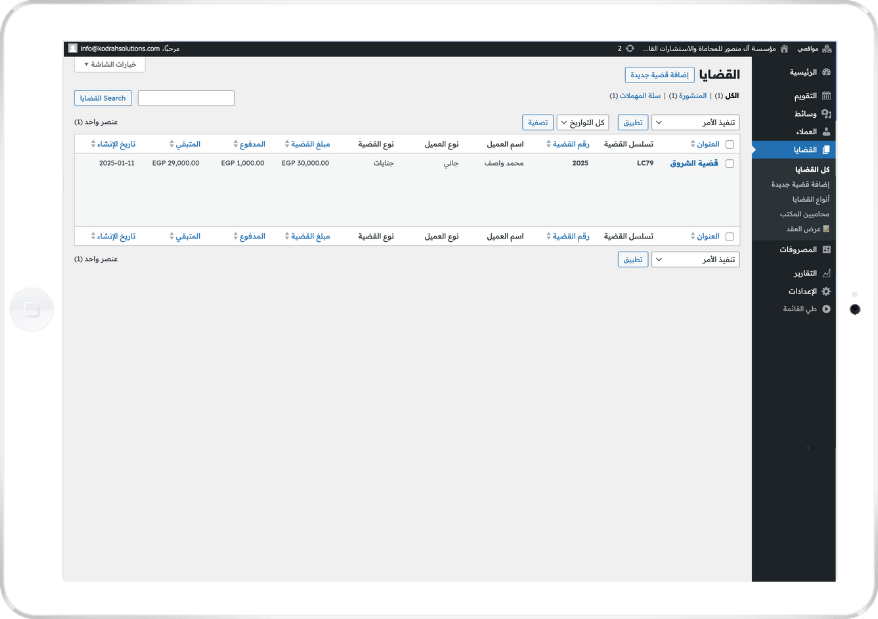The height and width of the screenshot is (619, 878).
Task: Click the جنايات case type cell
Action: 384,163
